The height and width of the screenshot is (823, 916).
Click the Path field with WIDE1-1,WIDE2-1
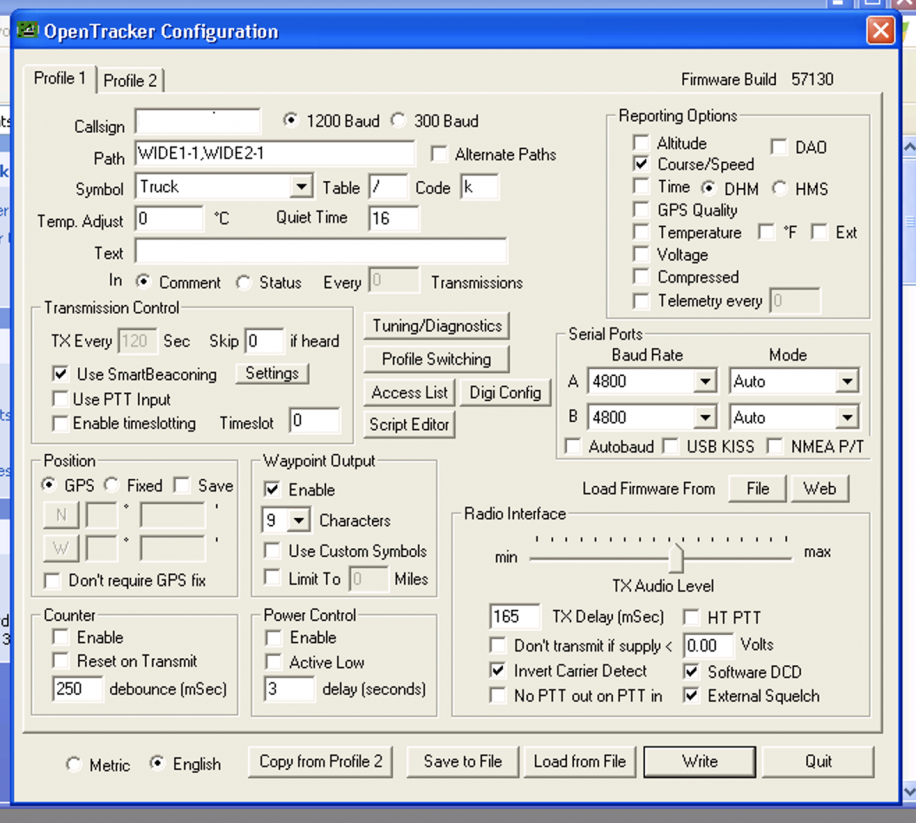(x=275, y=154)
